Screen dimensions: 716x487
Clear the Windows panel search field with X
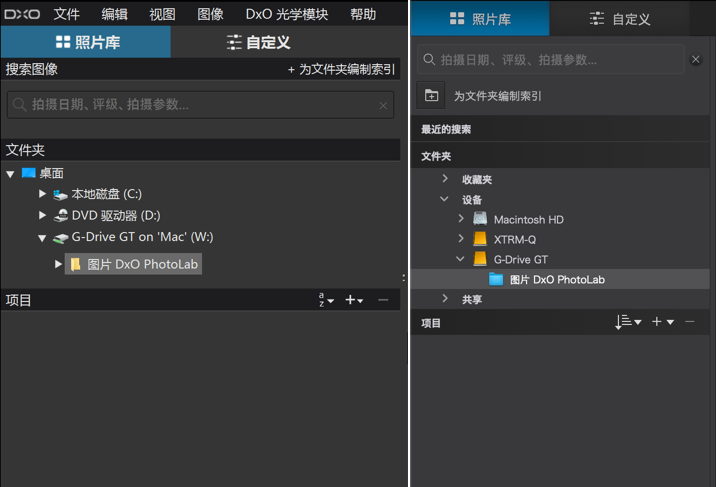click(383, 105)
